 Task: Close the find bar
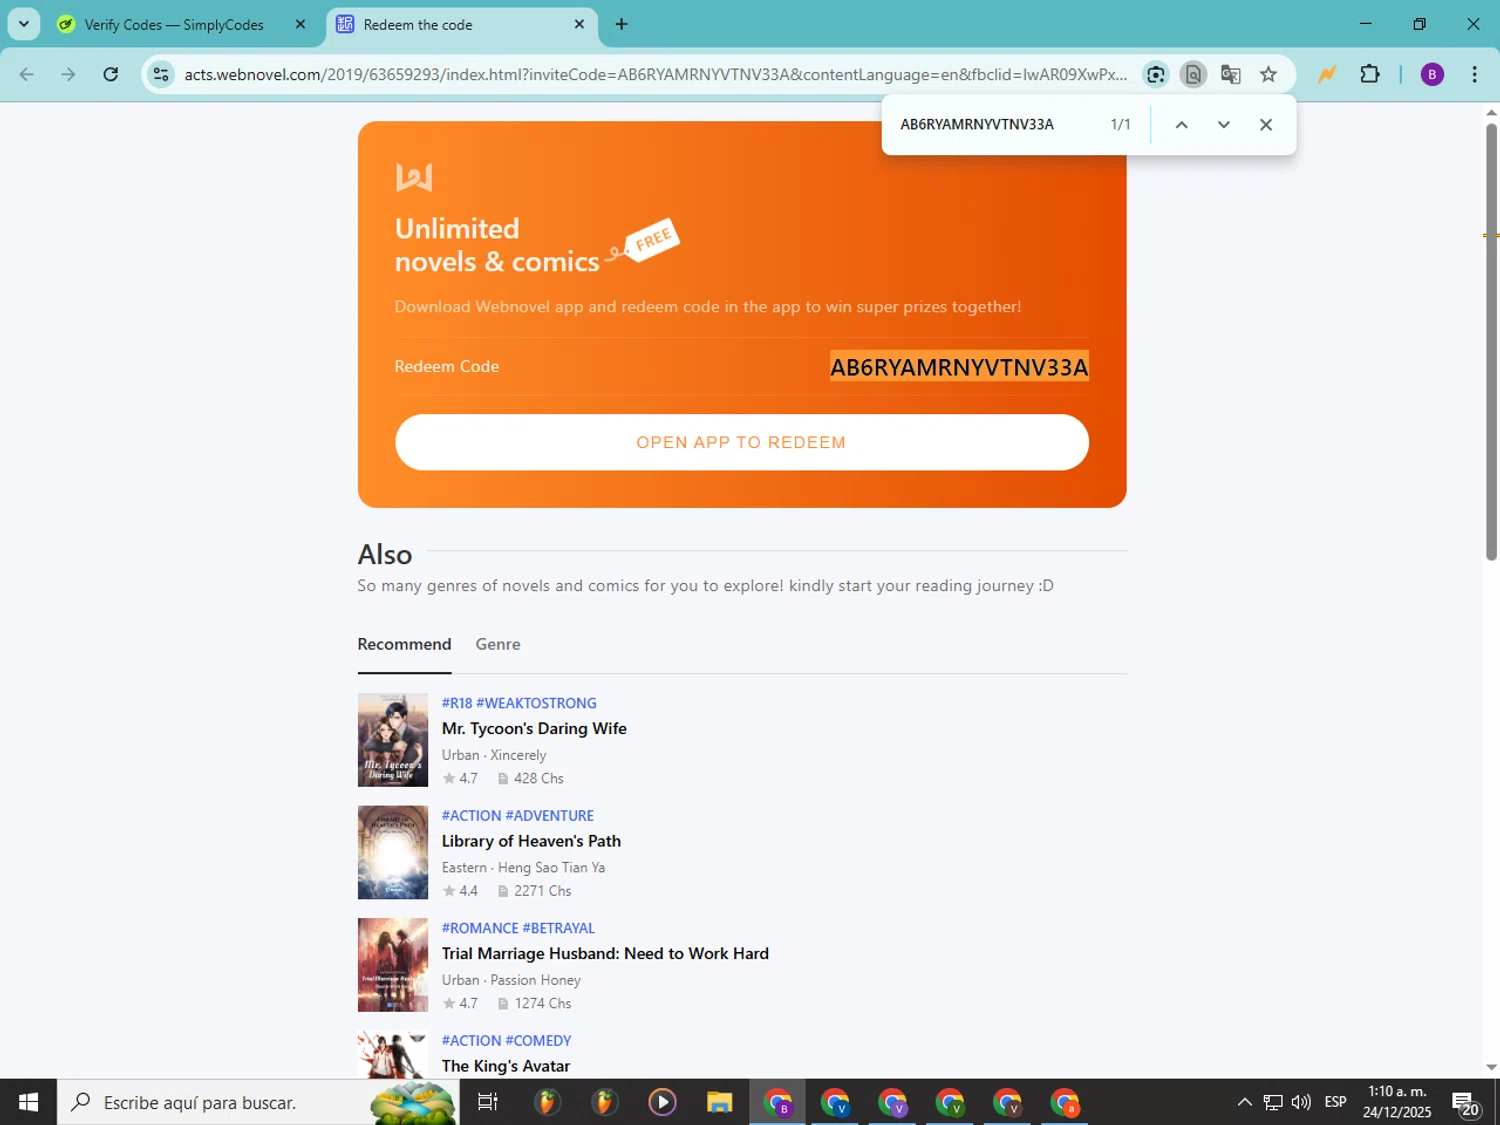(x=1266, y=125)
